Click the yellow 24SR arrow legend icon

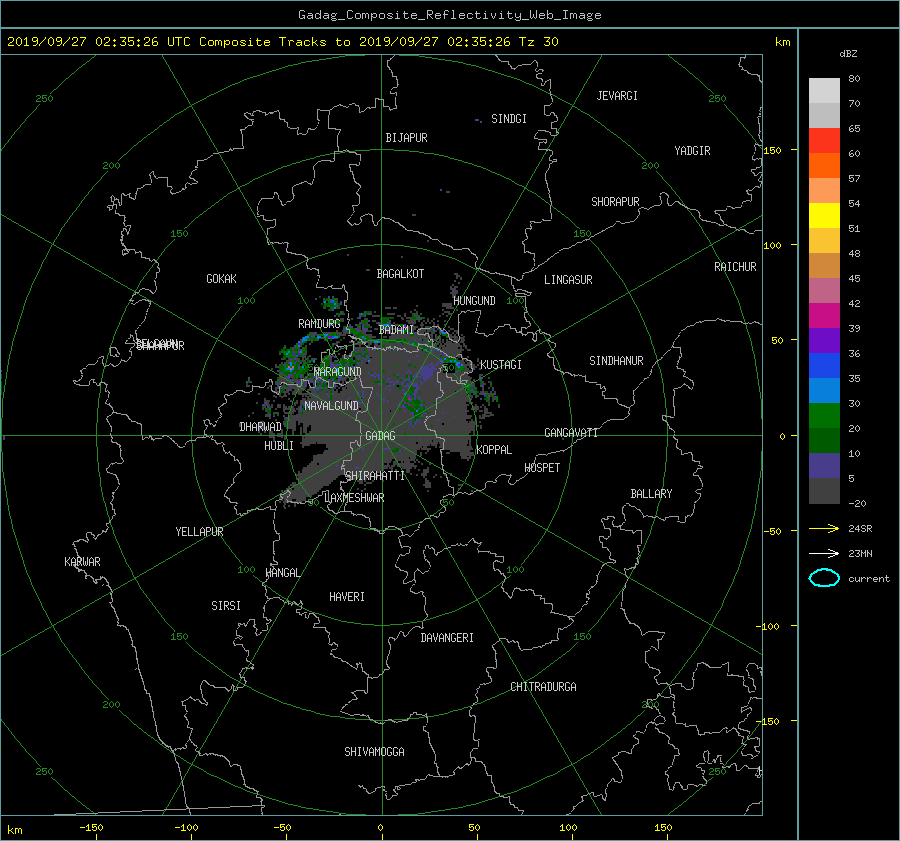click(x=824, y=528)
